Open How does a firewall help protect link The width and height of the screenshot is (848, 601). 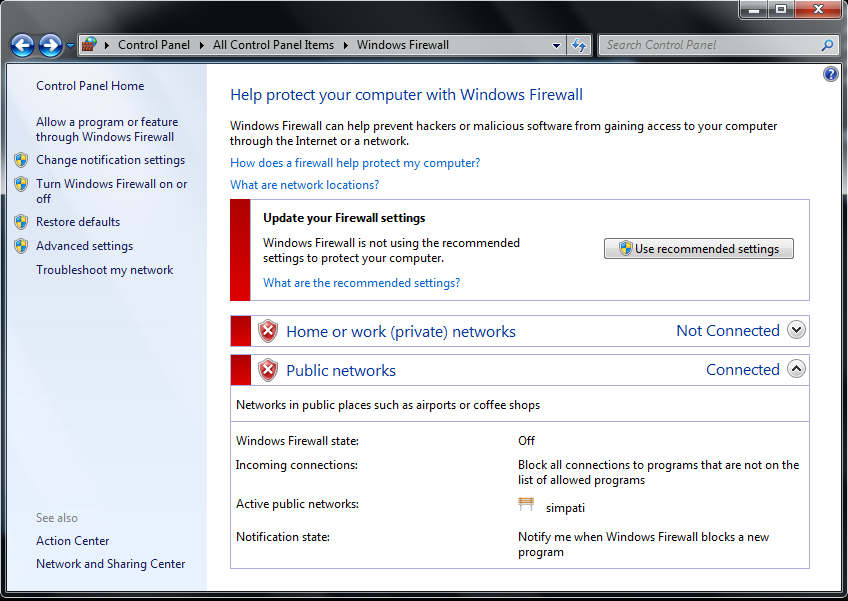pyautogui.click(x=355, y=163)
